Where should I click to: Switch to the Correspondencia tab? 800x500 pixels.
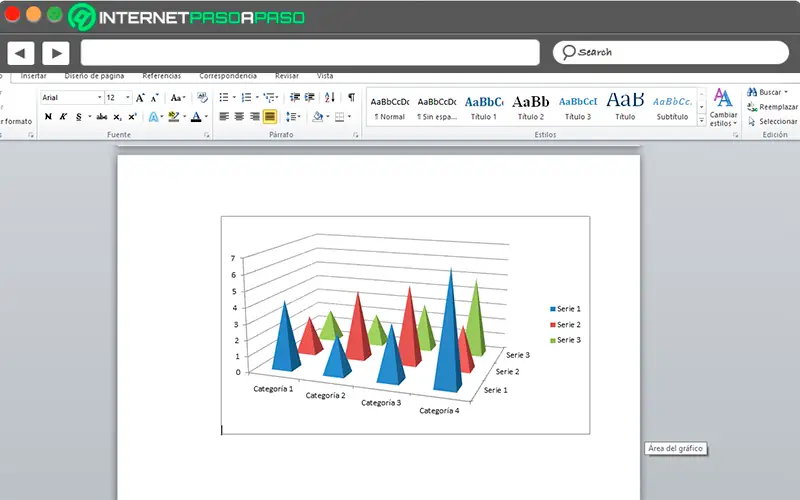(x=228, y=76)
